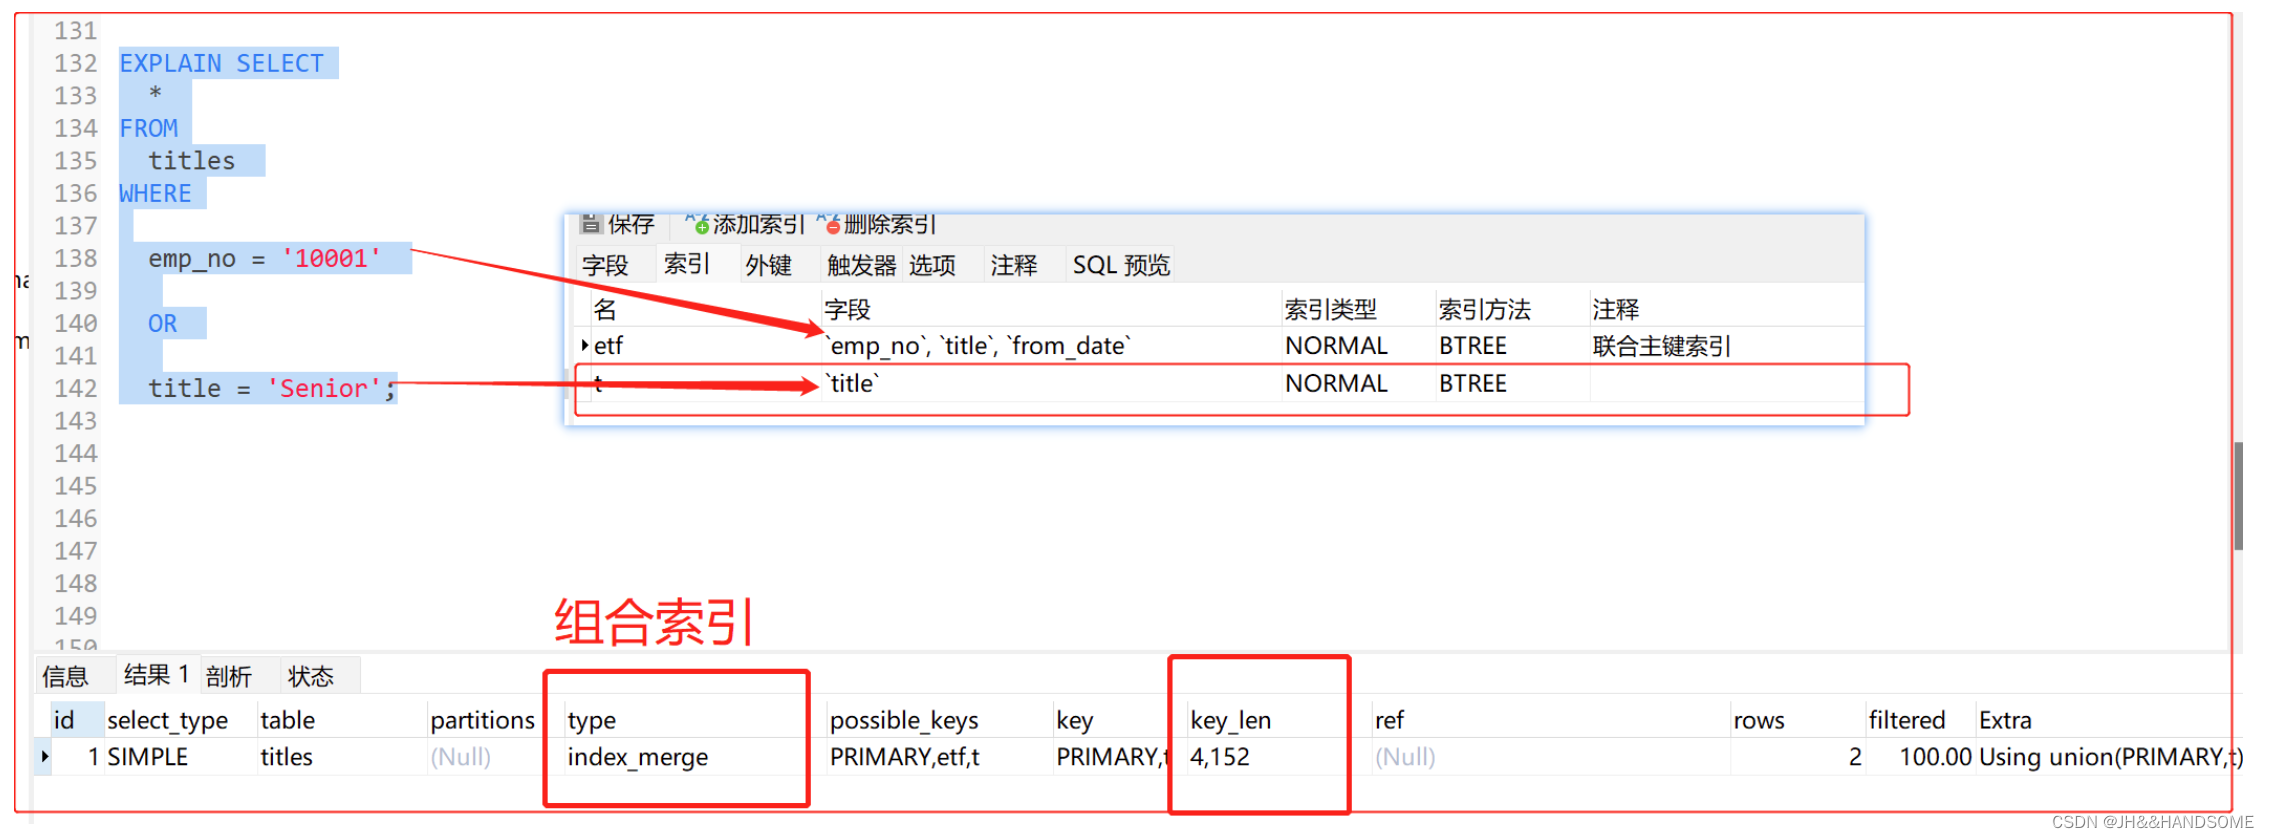Click the 保存 toolbar button

point(618,224)
